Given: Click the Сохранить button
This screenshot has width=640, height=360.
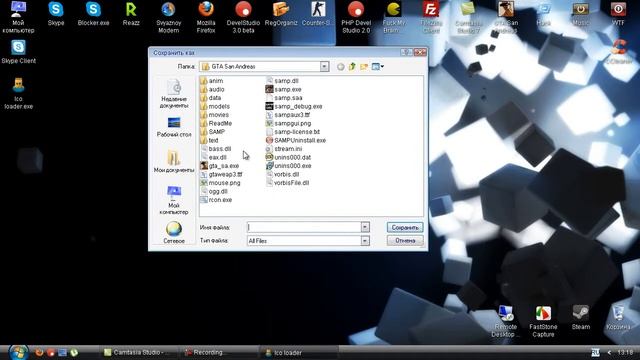Looking at the screenshot, I should [405, 227].
